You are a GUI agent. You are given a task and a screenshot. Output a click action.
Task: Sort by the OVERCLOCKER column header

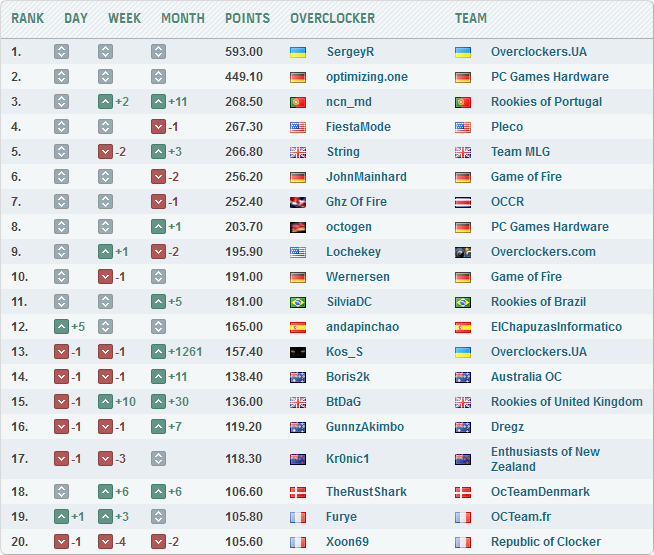point(333,18)
